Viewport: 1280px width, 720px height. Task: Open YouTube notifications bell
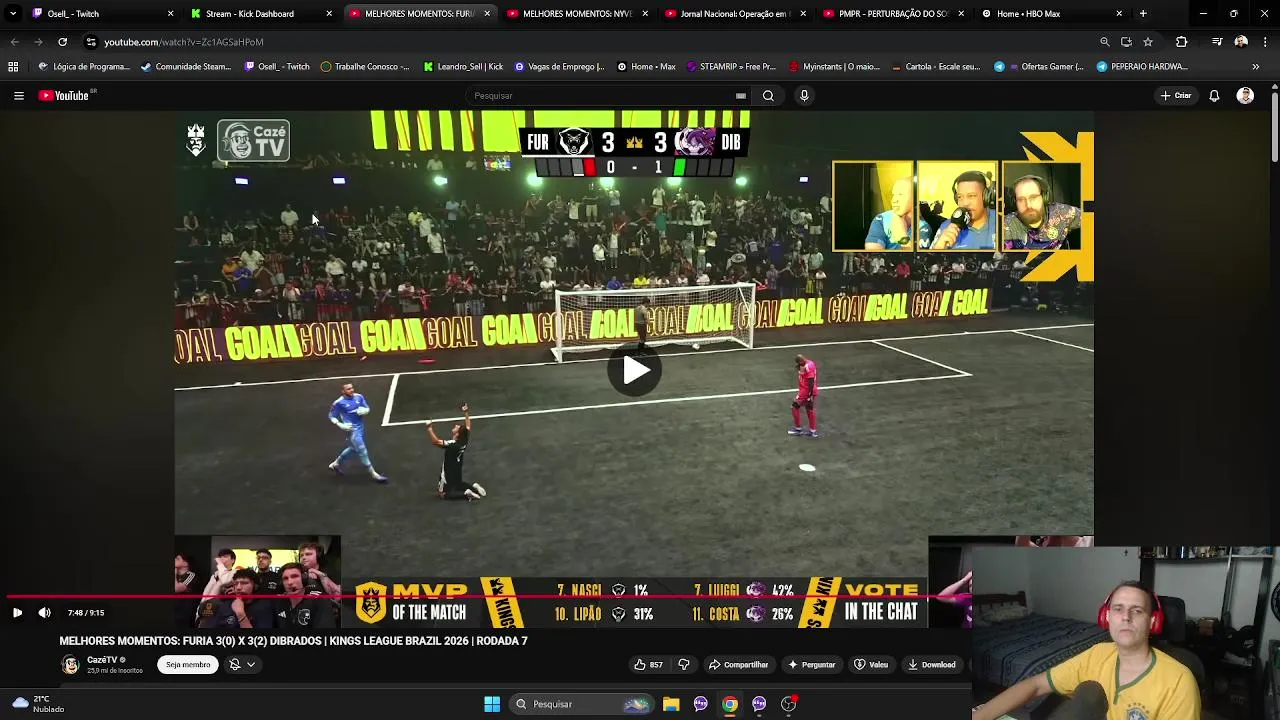click(x=1214, y=96)
